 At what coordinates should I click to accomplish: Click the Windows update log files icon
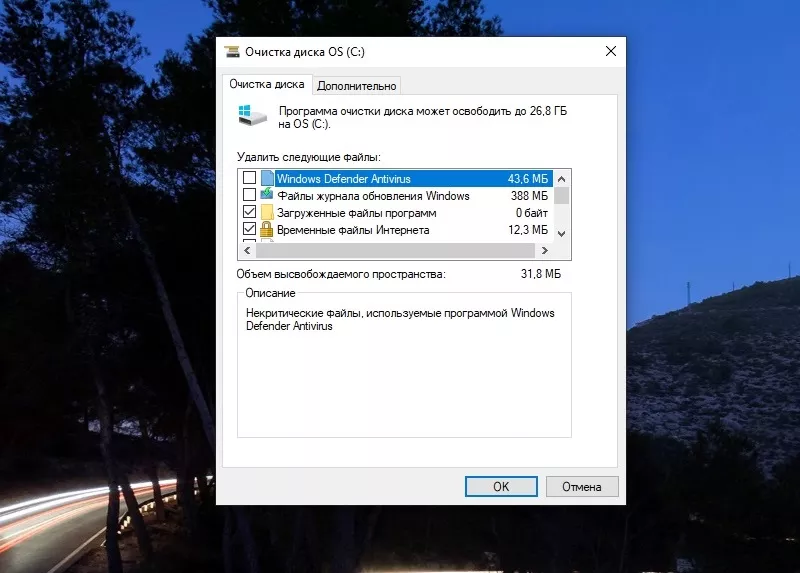pos(267,194)
